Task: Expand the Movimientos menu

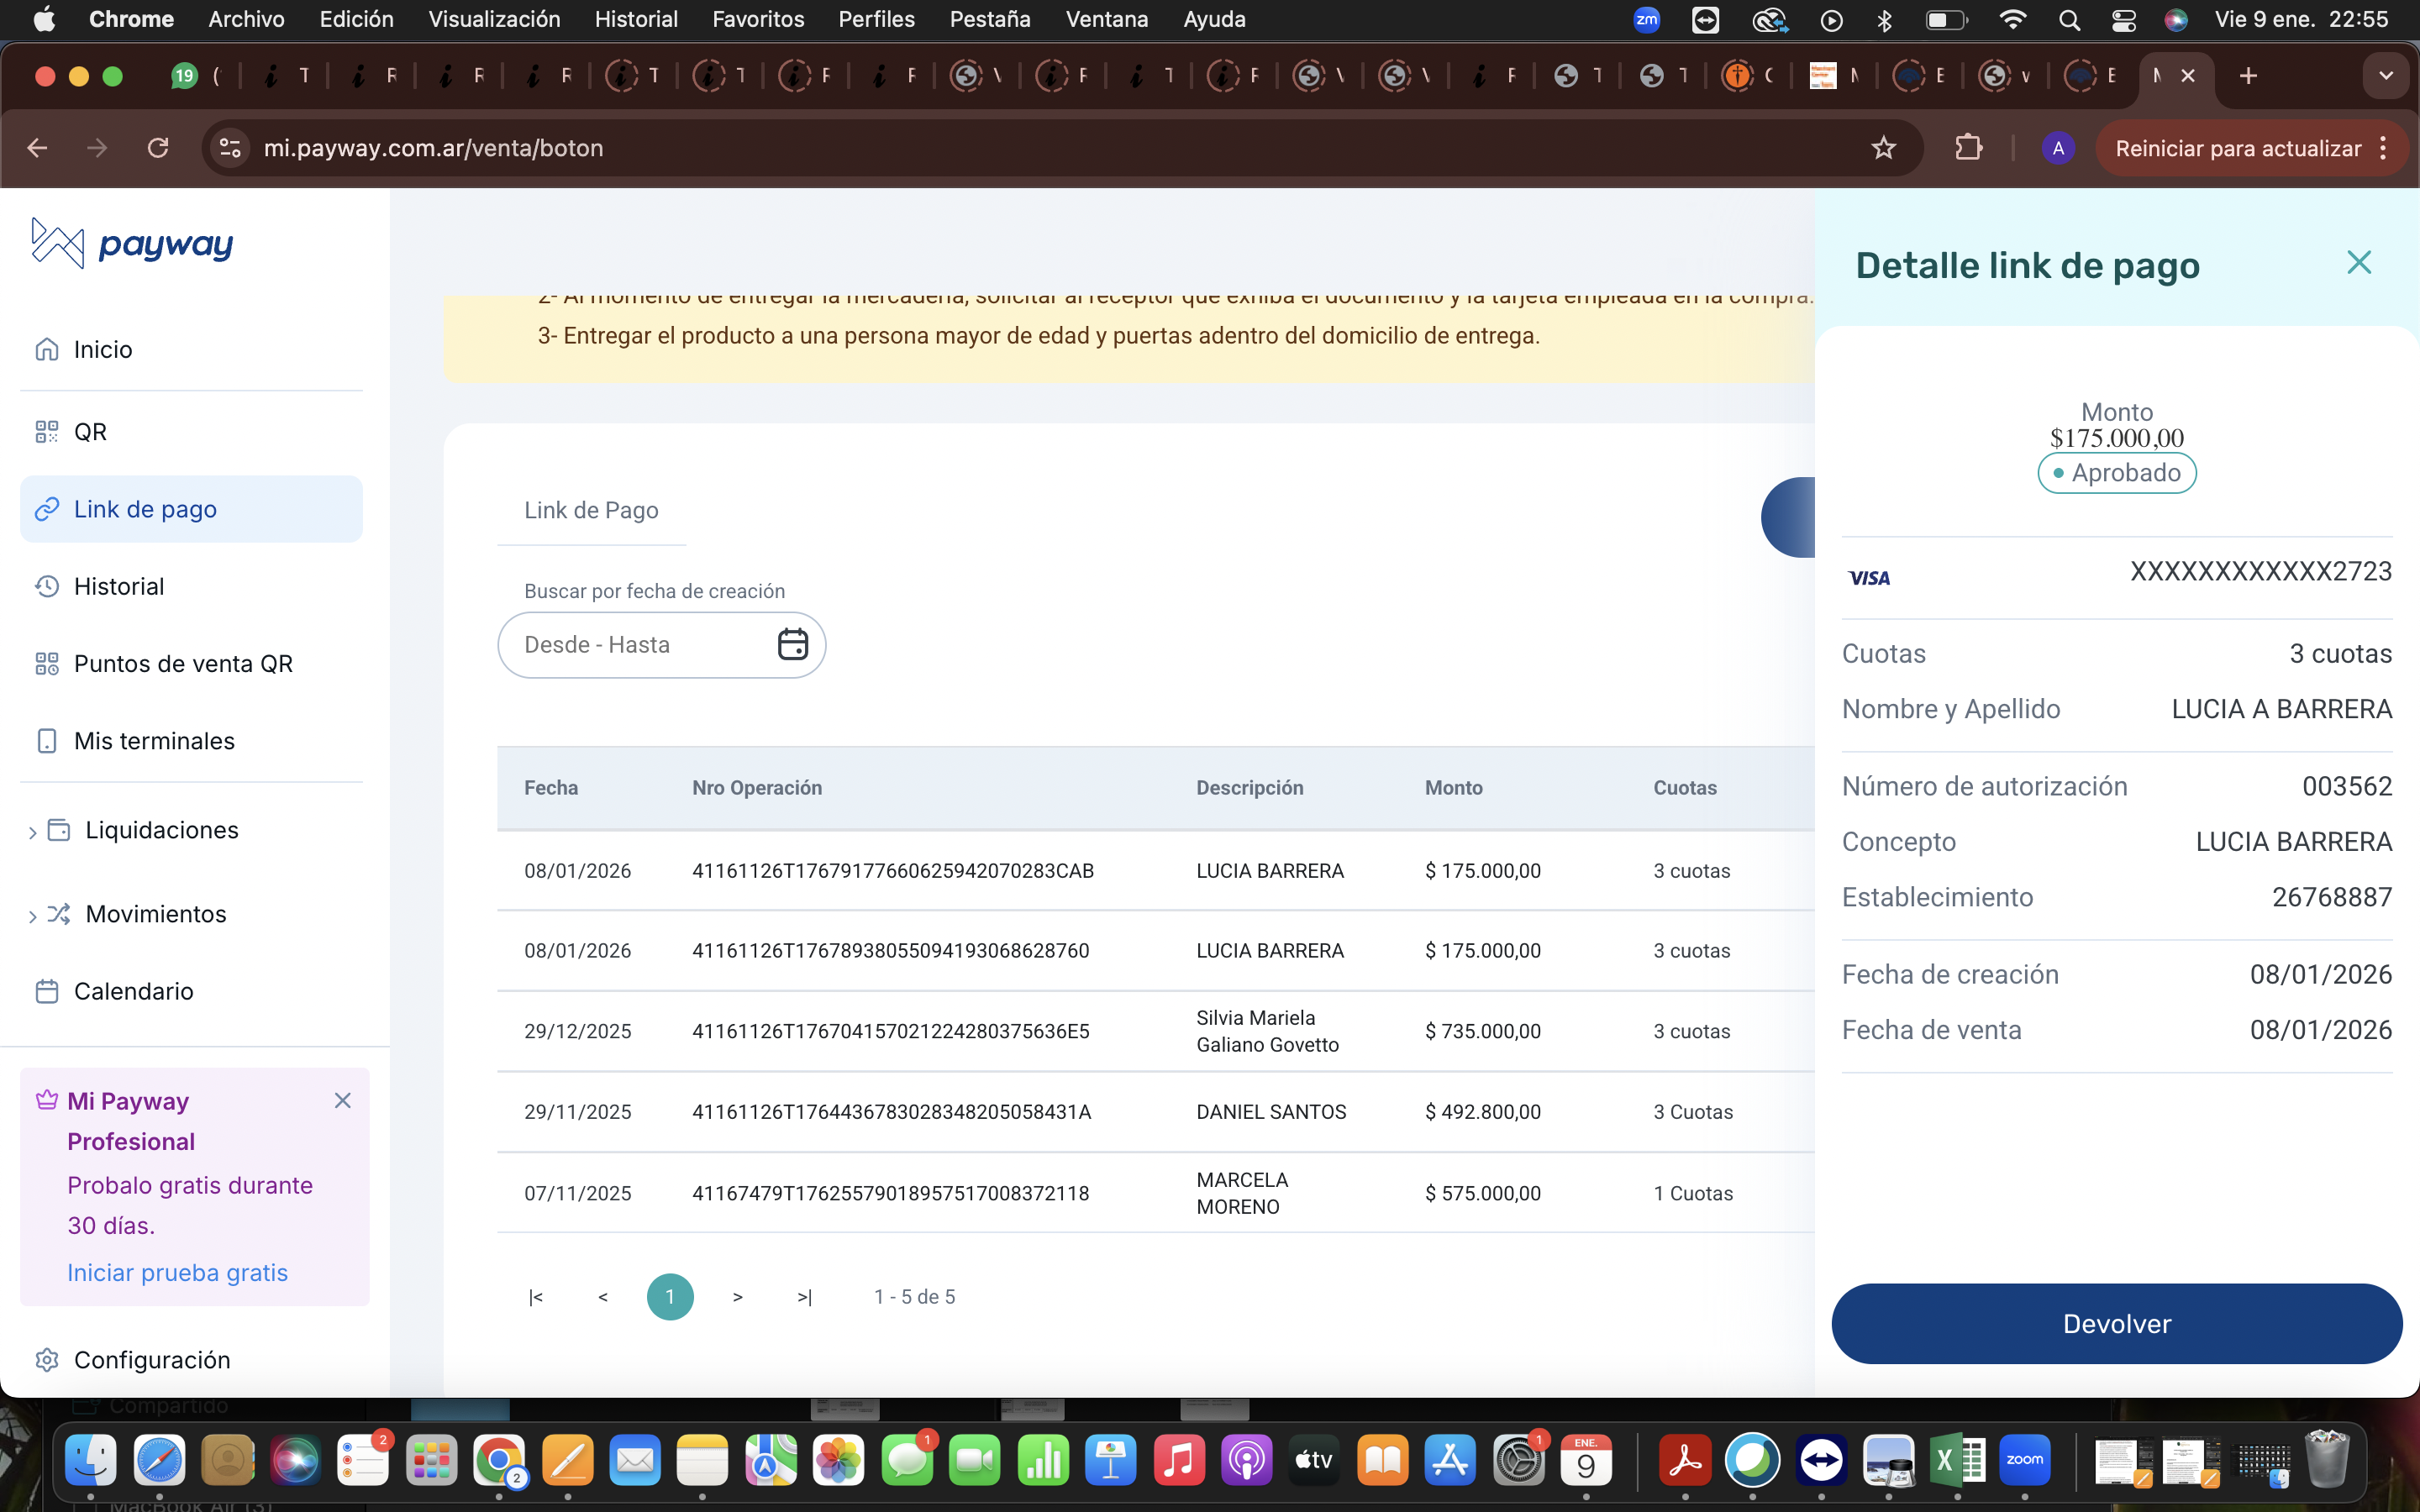Action: [x=155, y=914]
